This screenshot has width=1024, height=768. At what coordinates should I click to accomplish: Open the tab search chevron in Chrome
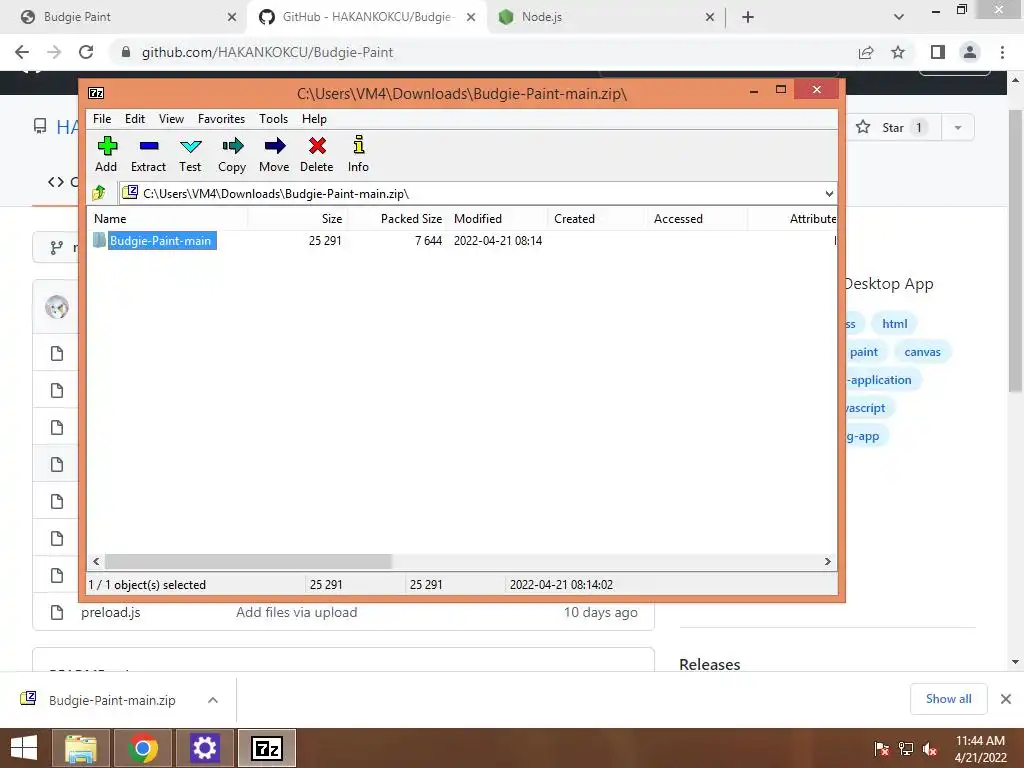899,17
